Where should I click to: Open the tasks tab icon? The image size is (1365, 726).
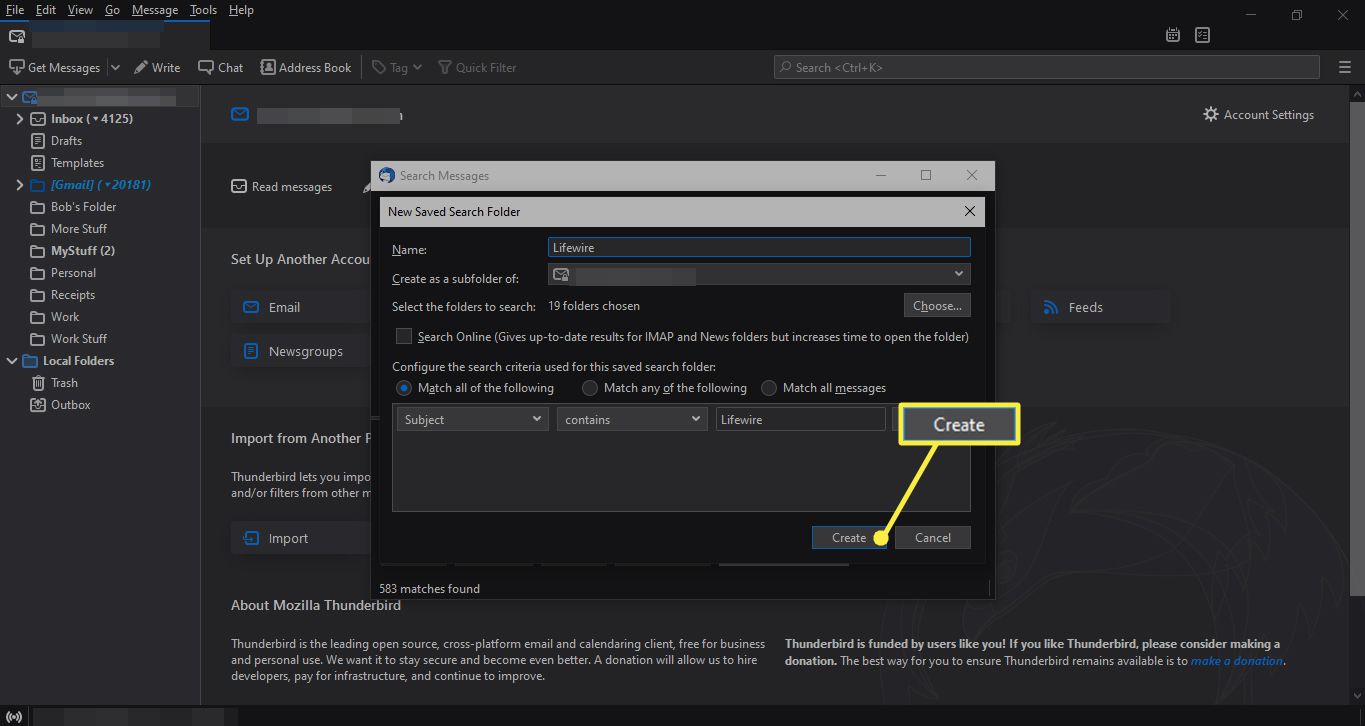pos(1202,35)
